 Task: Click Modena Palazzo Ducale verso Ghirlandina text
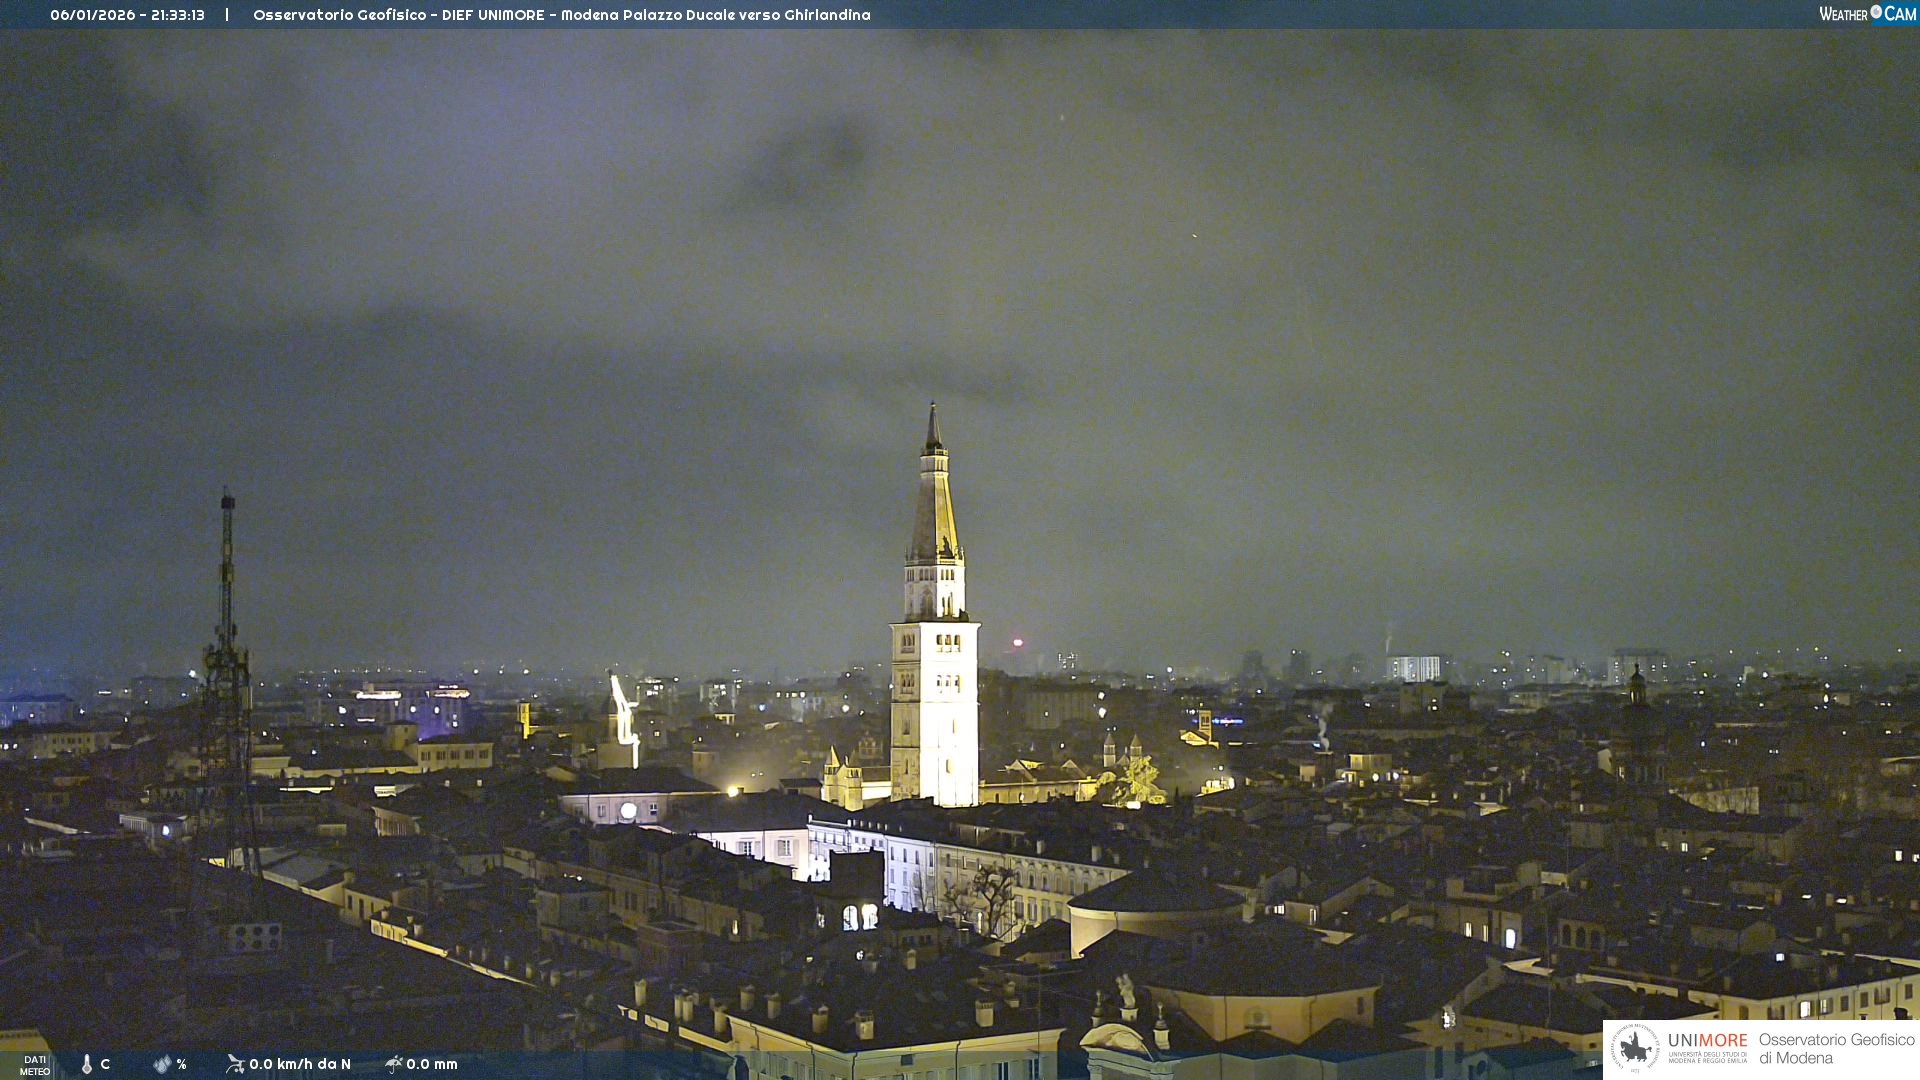click(715, 15)
